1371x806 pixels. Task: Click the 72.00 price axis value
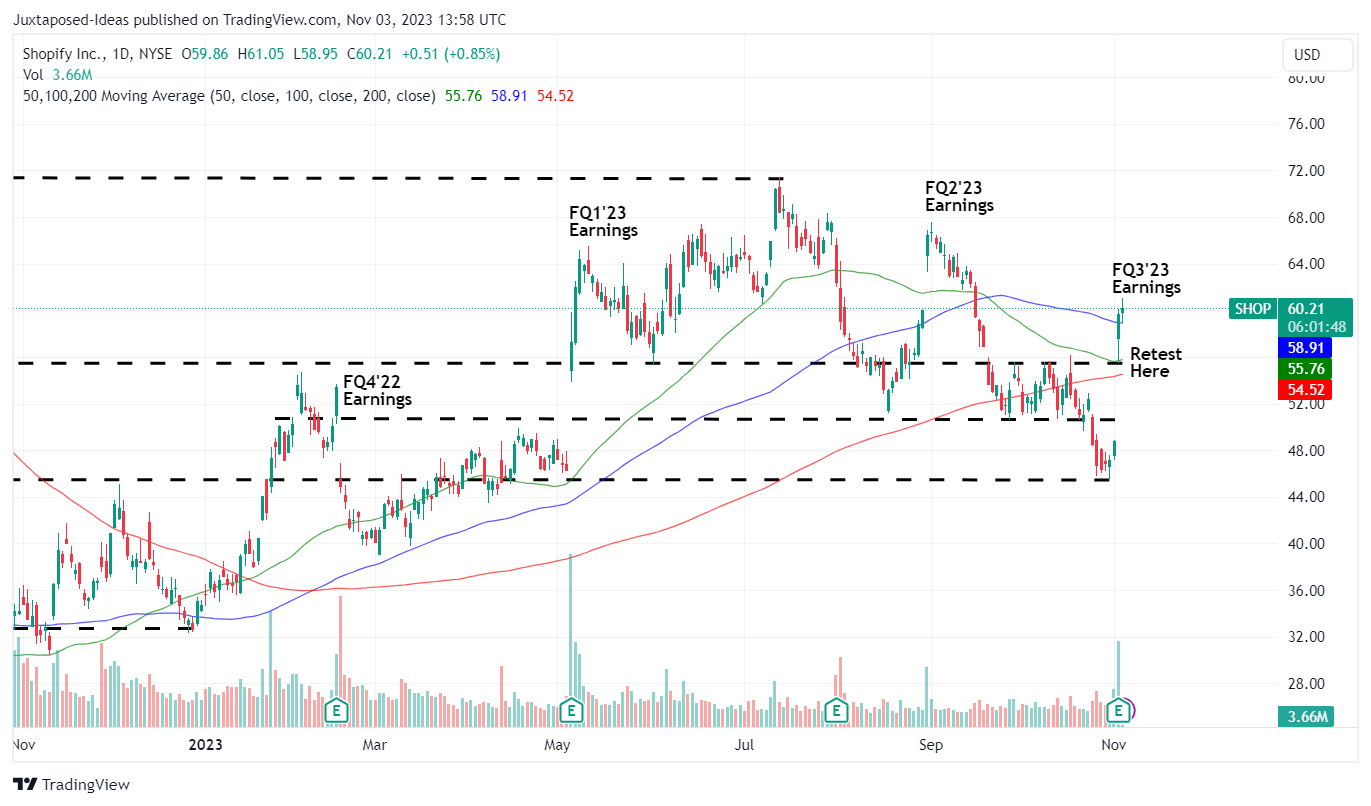1304,171
